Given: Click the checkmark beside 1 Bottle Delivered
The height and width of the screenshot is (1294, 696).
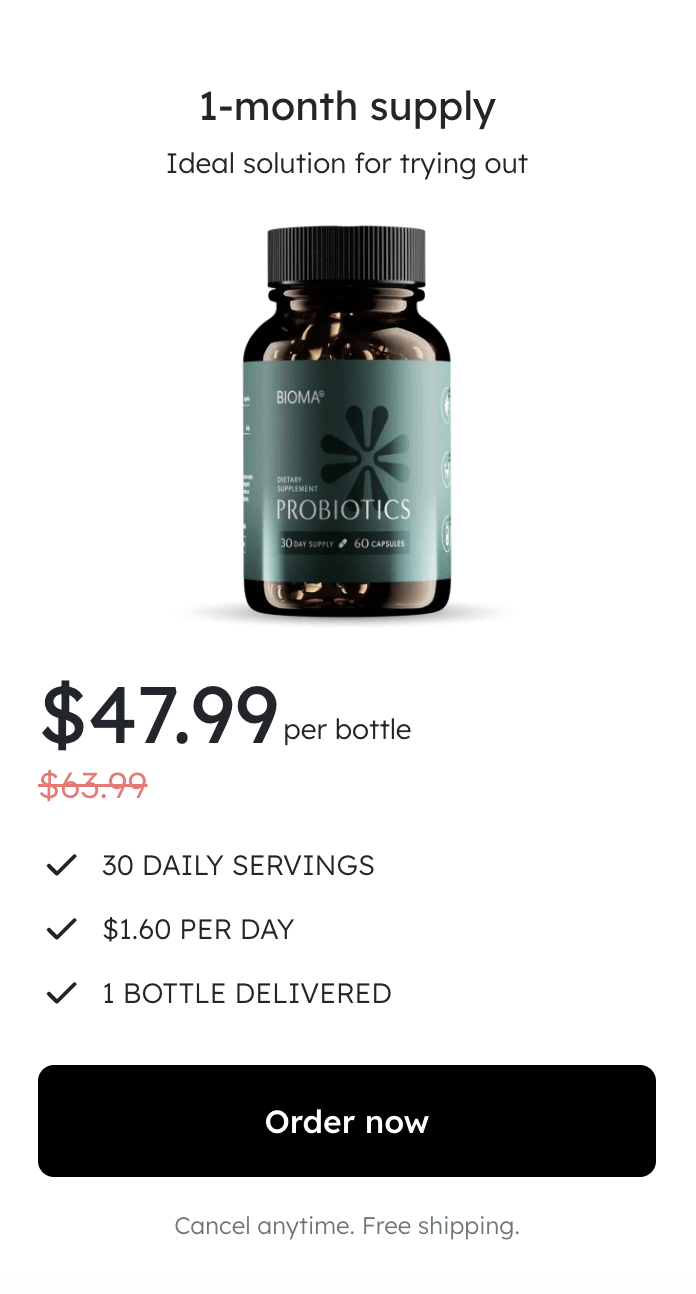Looking at the screenshot, I should tap(62, 993).
